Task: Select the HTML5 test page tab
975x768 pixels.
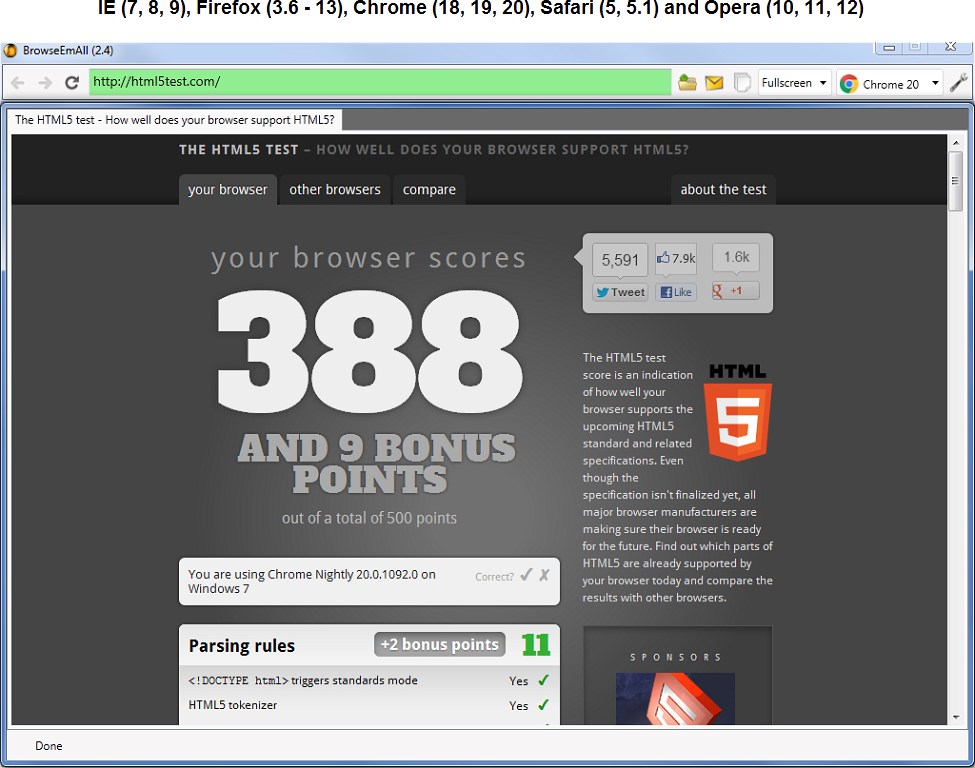Action: [x=175, y=119]
